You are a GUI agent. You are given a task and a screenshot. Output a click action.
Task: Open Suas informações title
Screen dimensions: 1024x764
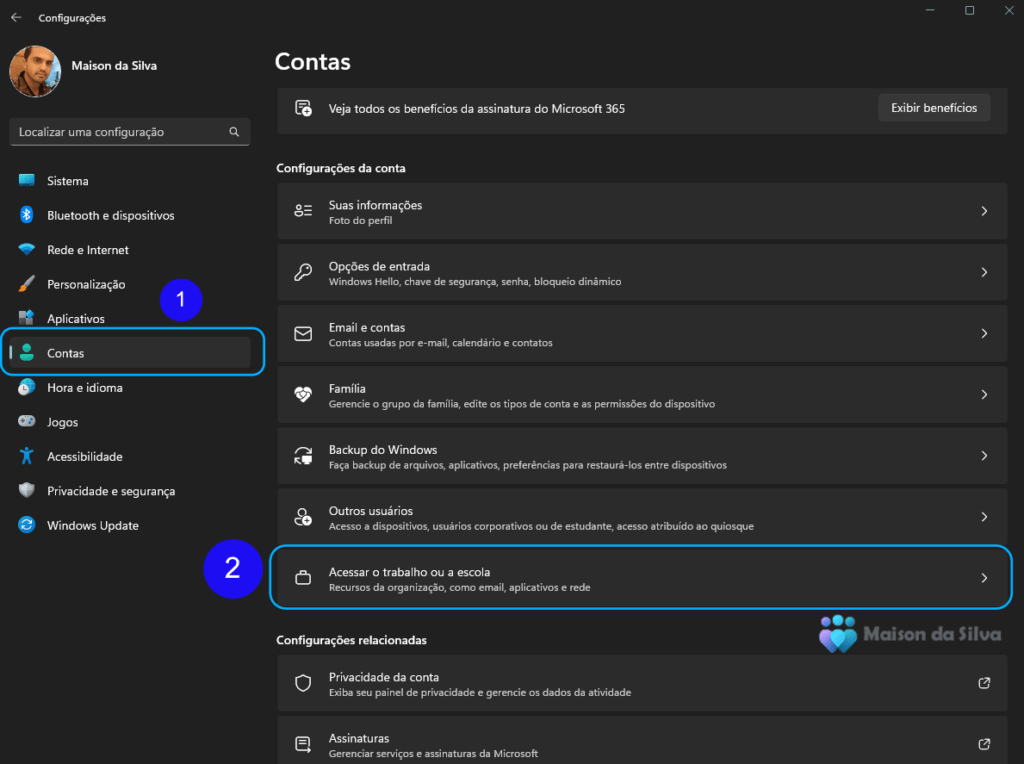[376, 205]
